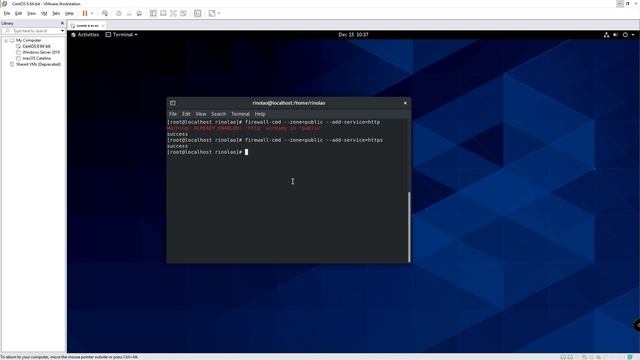Open the terminal Edit menu
The image size is (640, 360).
coord(186,114)
